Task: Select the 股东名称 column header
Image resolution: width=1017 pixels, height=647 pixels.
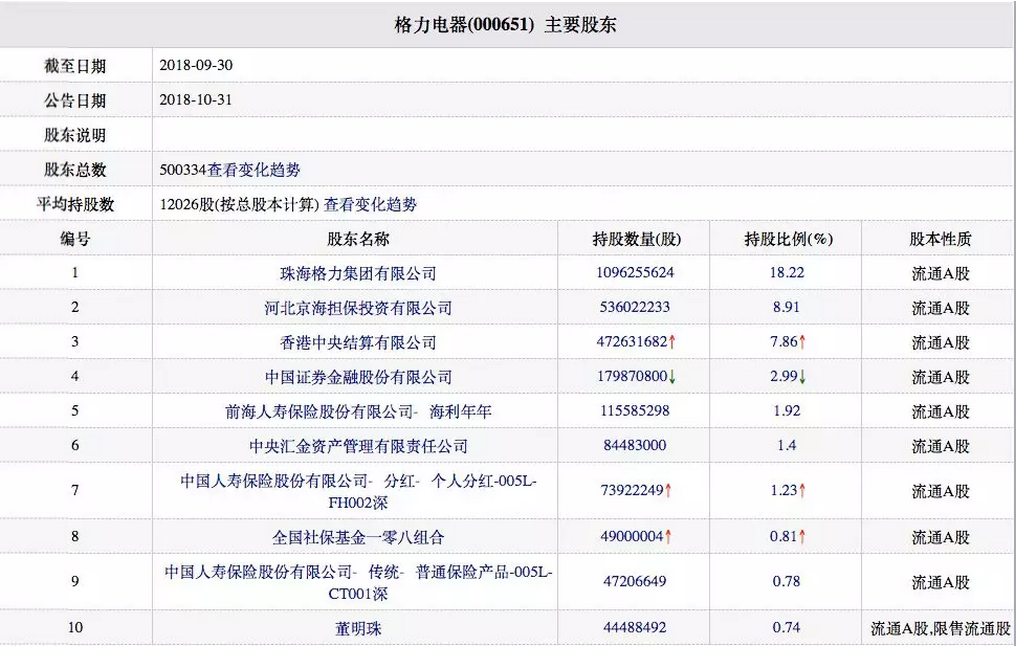Action: tap(358, 239)
